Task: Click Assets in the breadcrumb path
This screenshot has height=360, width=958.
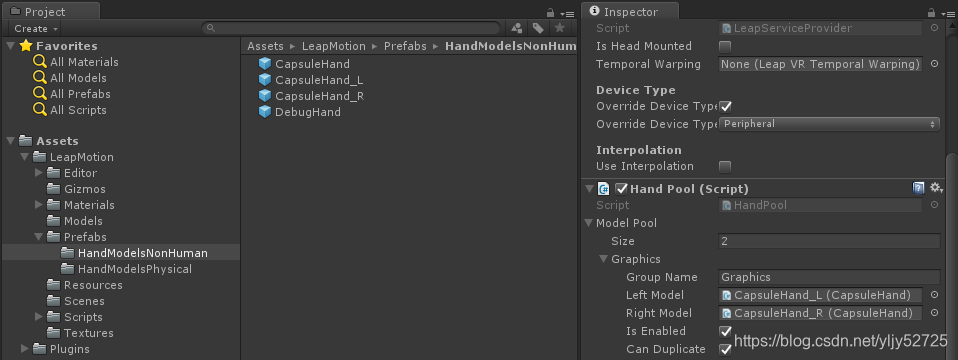Action: [265, 46]
